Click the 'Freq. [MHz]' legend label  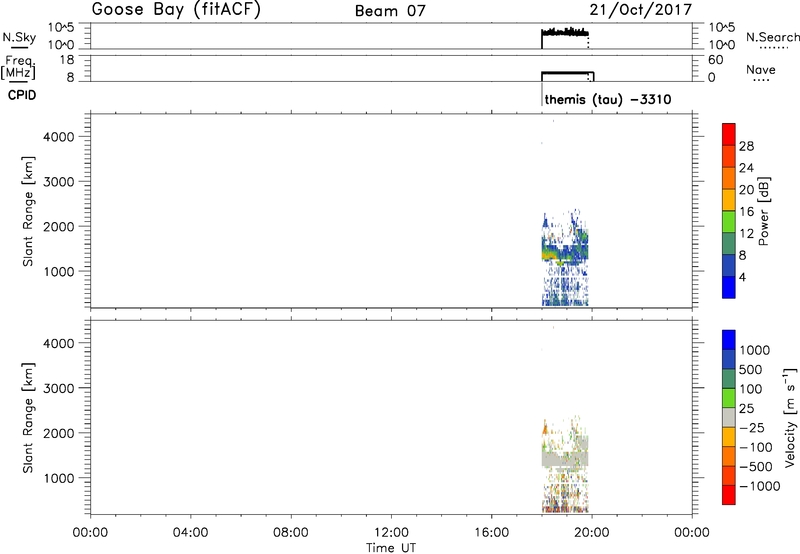coord(18,67)
